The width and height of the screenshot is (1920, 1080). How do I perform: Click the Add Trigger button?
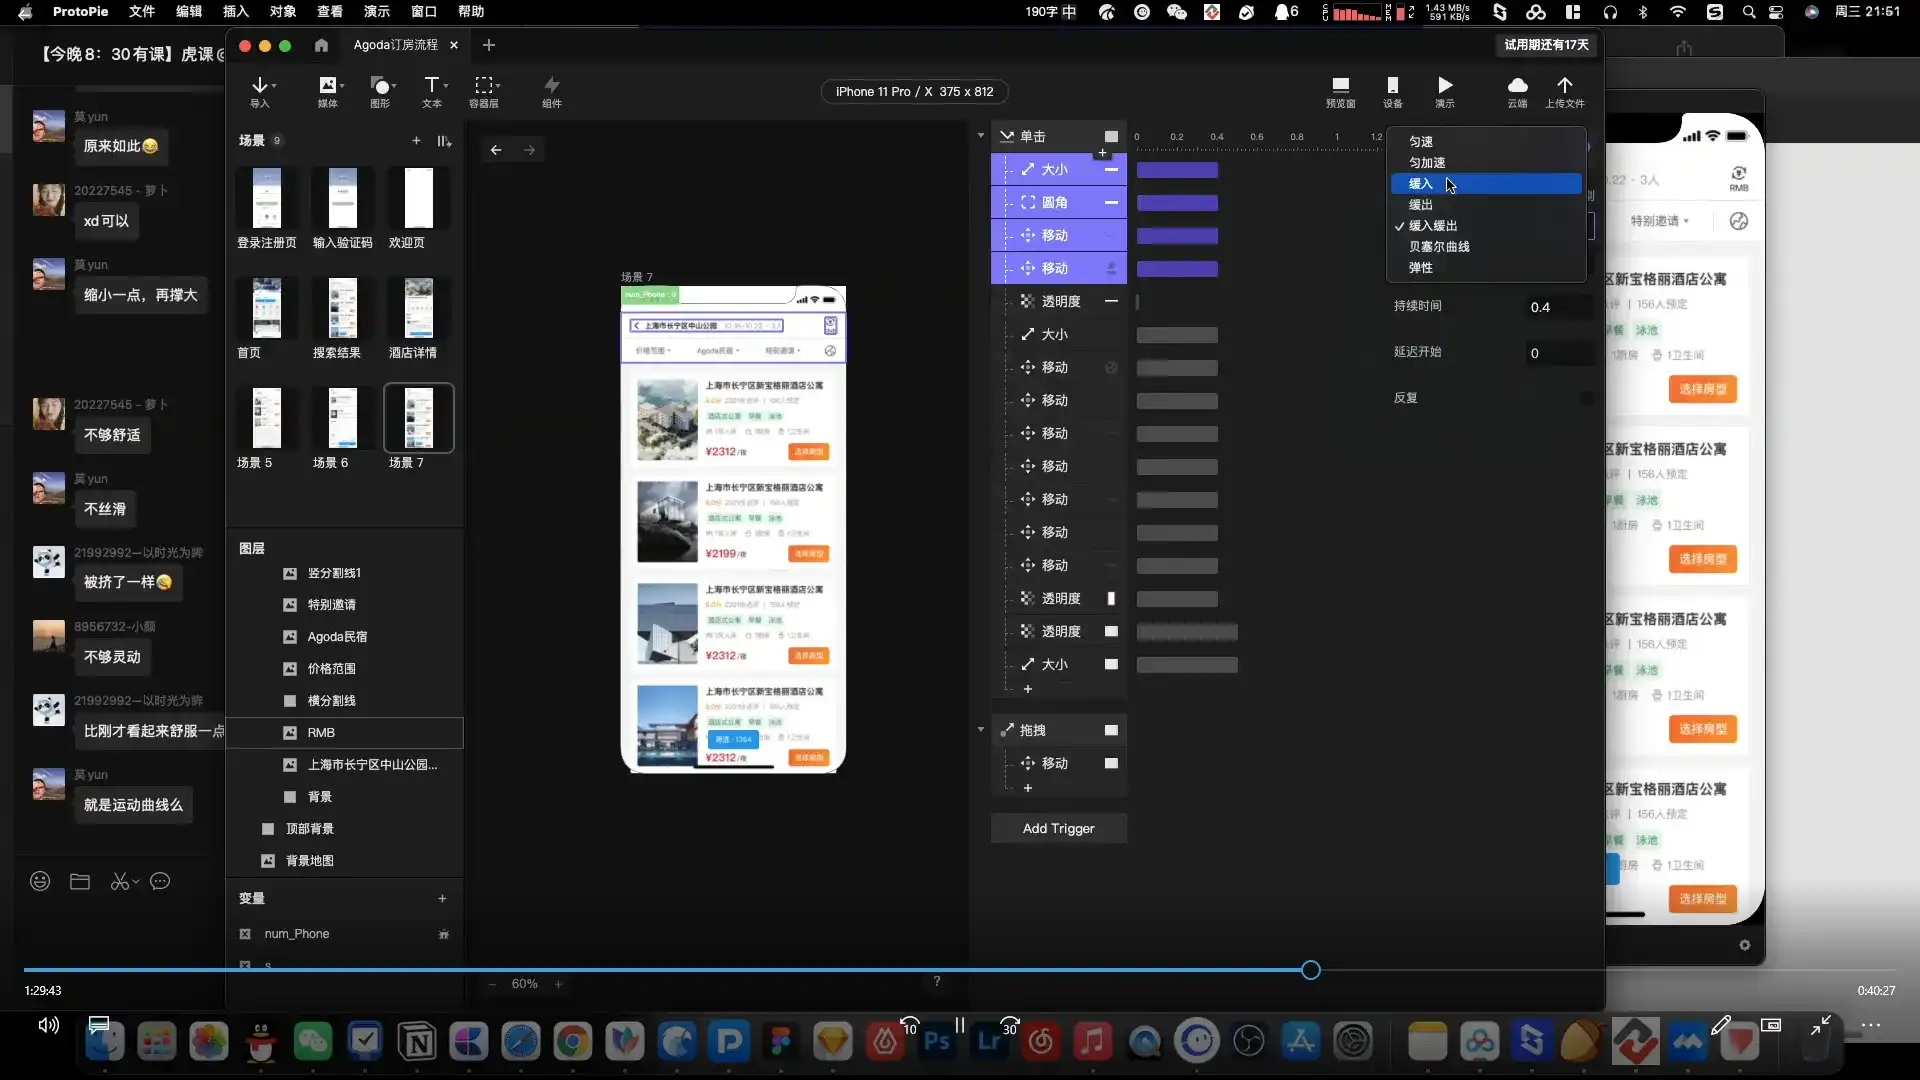[1058, 829]
